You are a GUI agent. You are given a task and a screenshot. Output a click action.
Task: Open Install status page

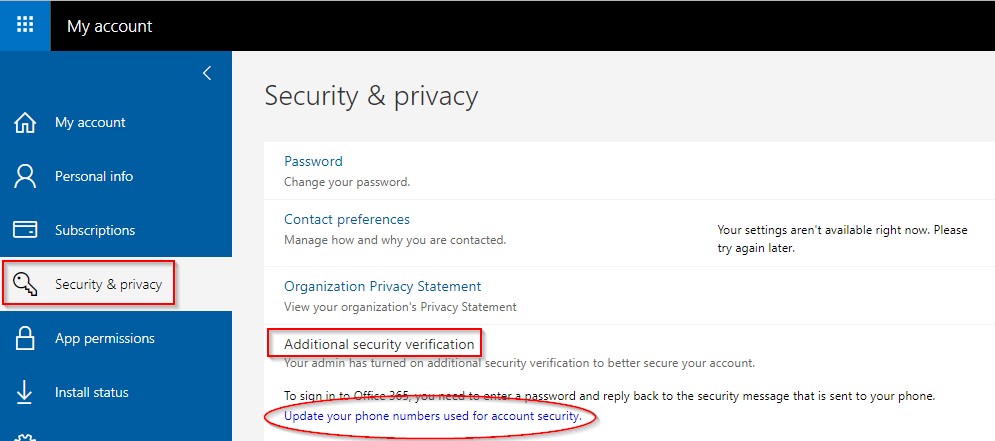pyautogui.click(x=91, y=392)
